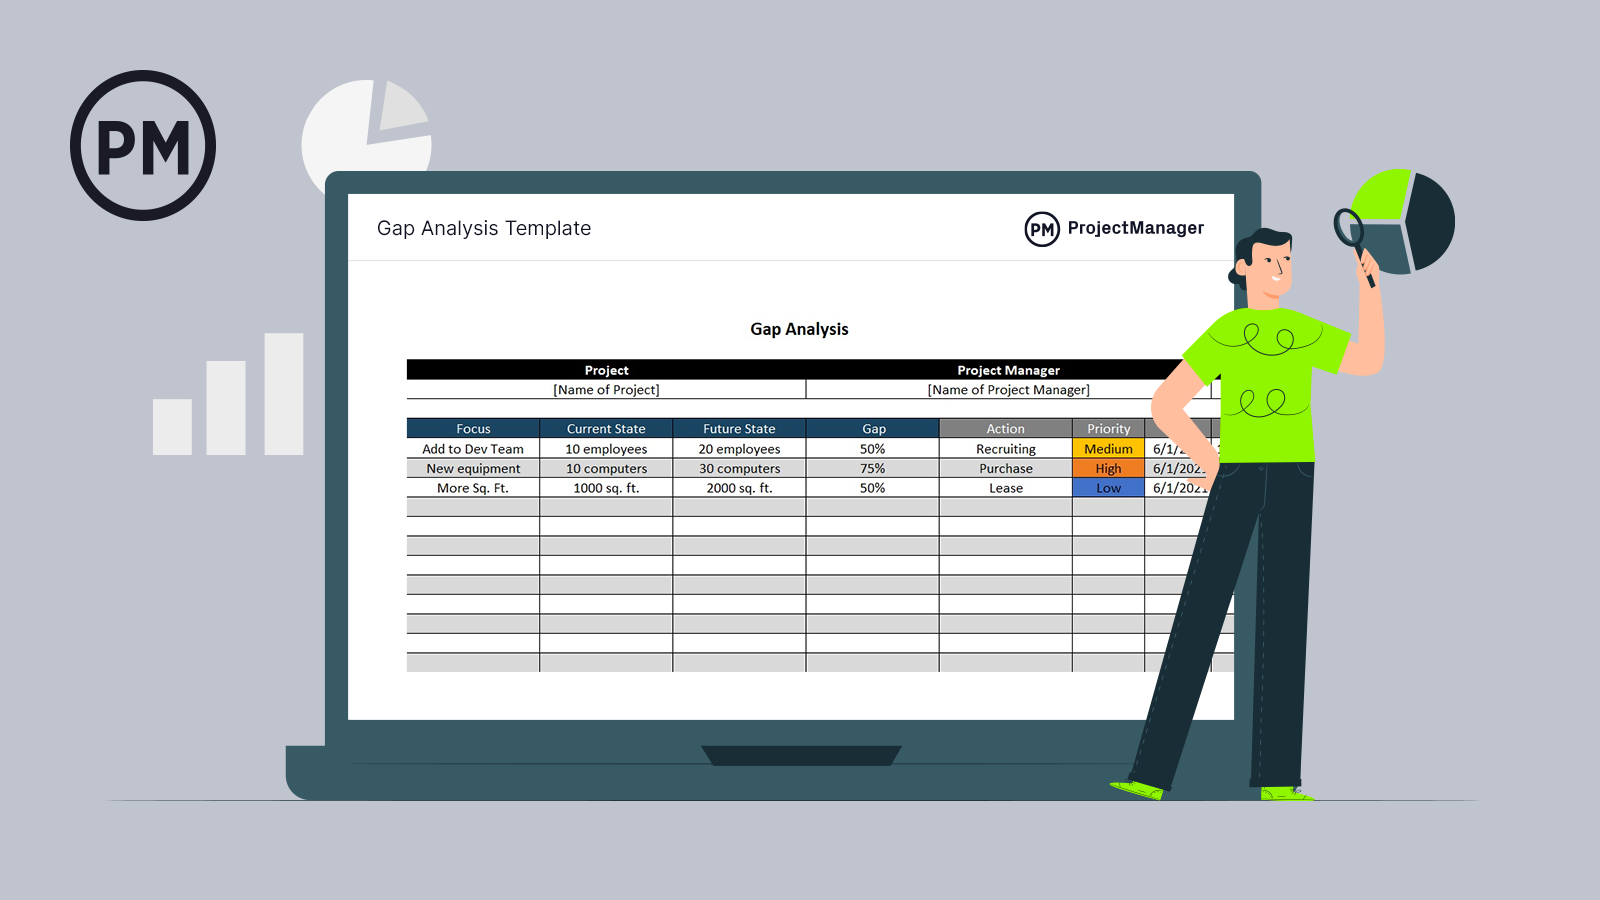
Task: Click the Gap Analysis Template title
Action: 484,228
